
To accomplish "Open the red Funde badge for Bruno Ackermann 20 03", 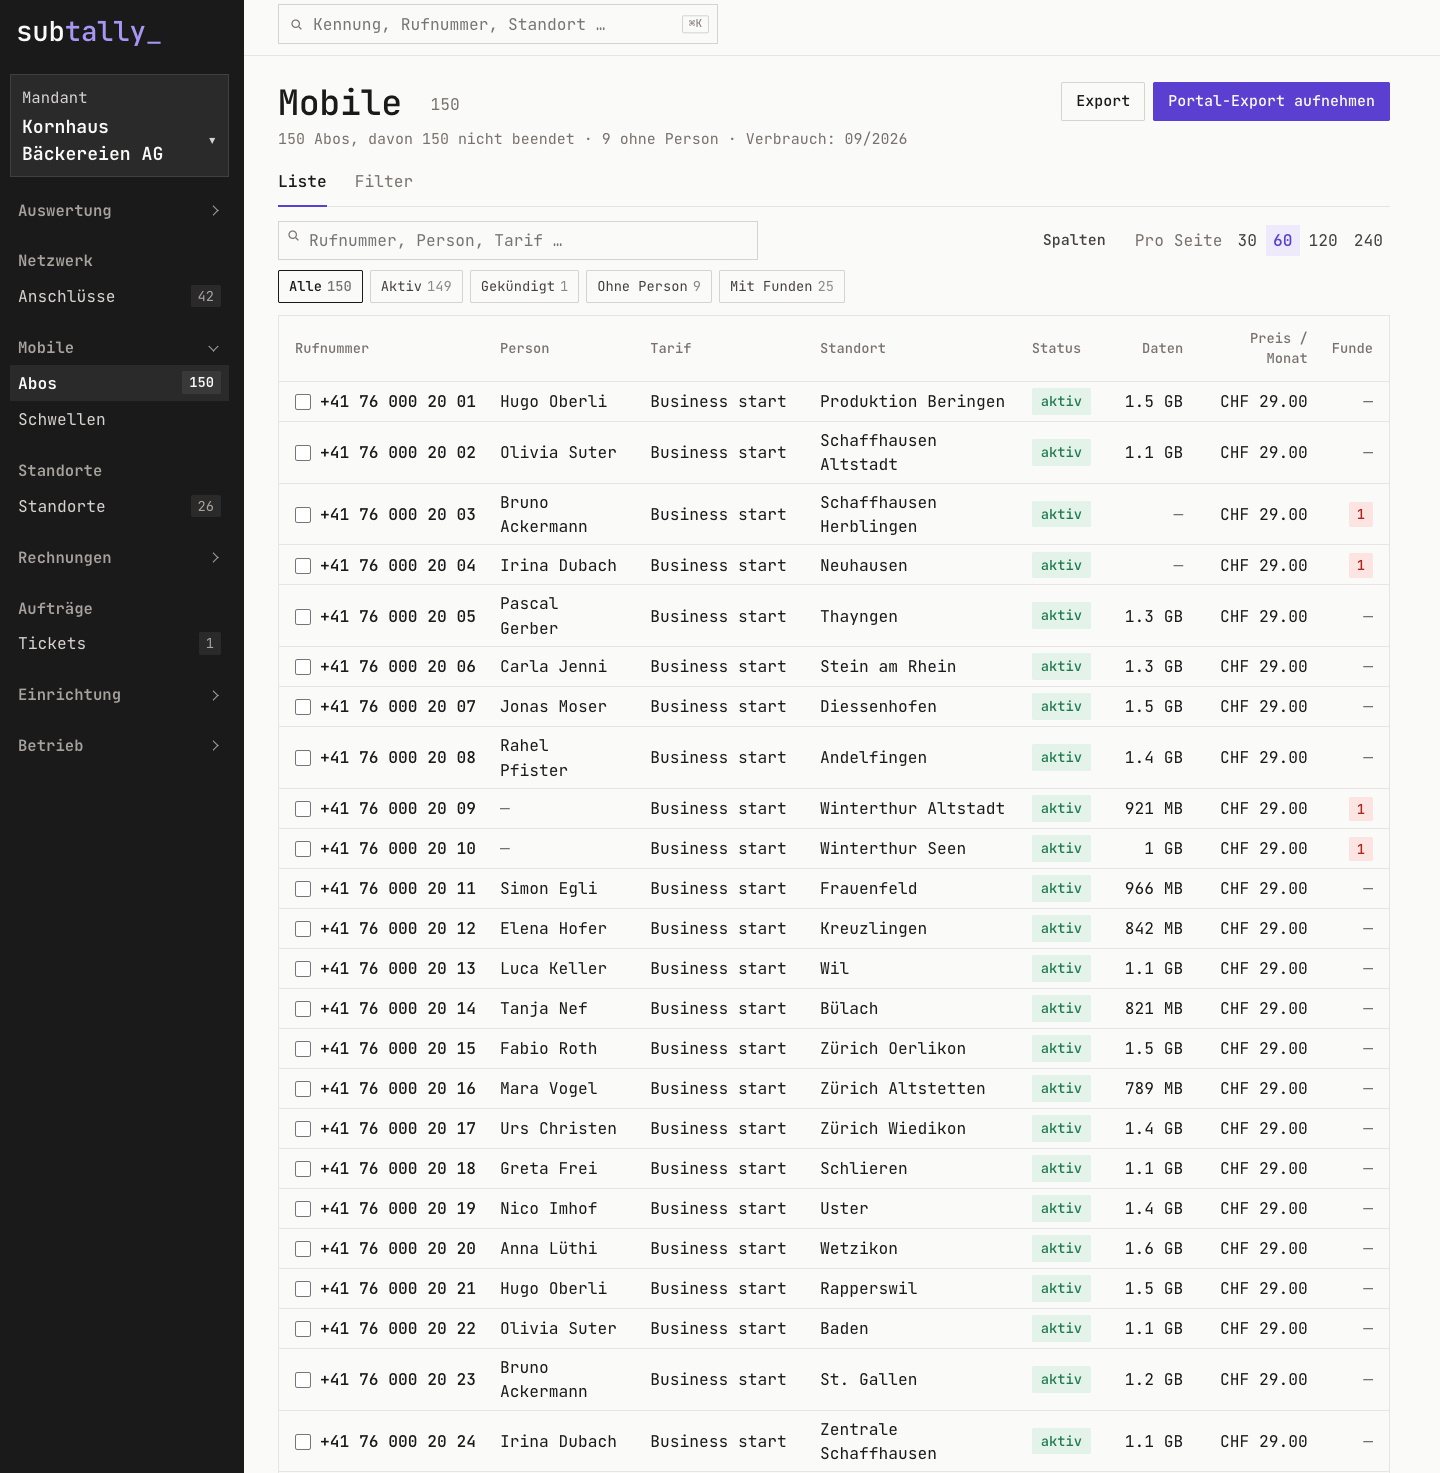I will coord(1360,514).
